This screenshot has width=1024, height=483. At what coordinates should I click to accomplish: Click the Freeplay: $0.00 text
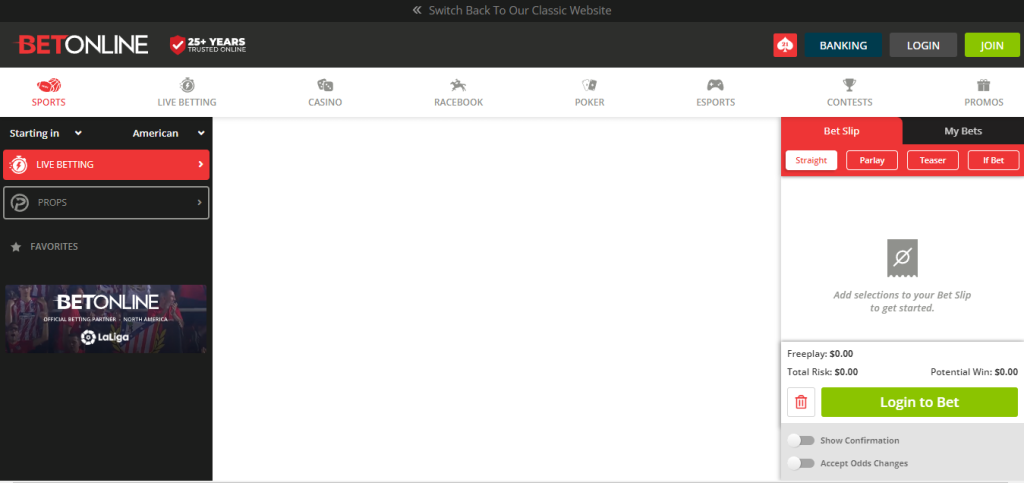[820, 354]
